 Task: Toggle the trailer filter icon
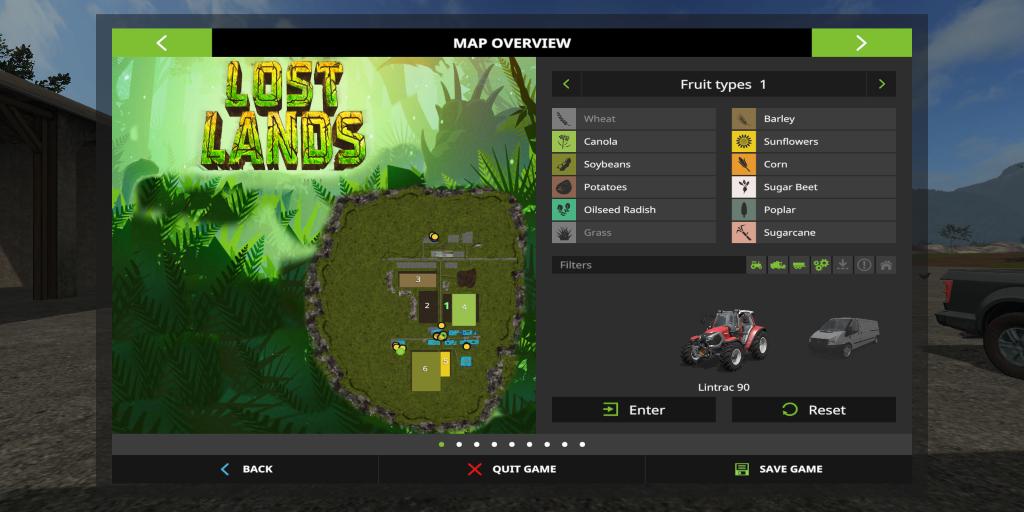799,265
